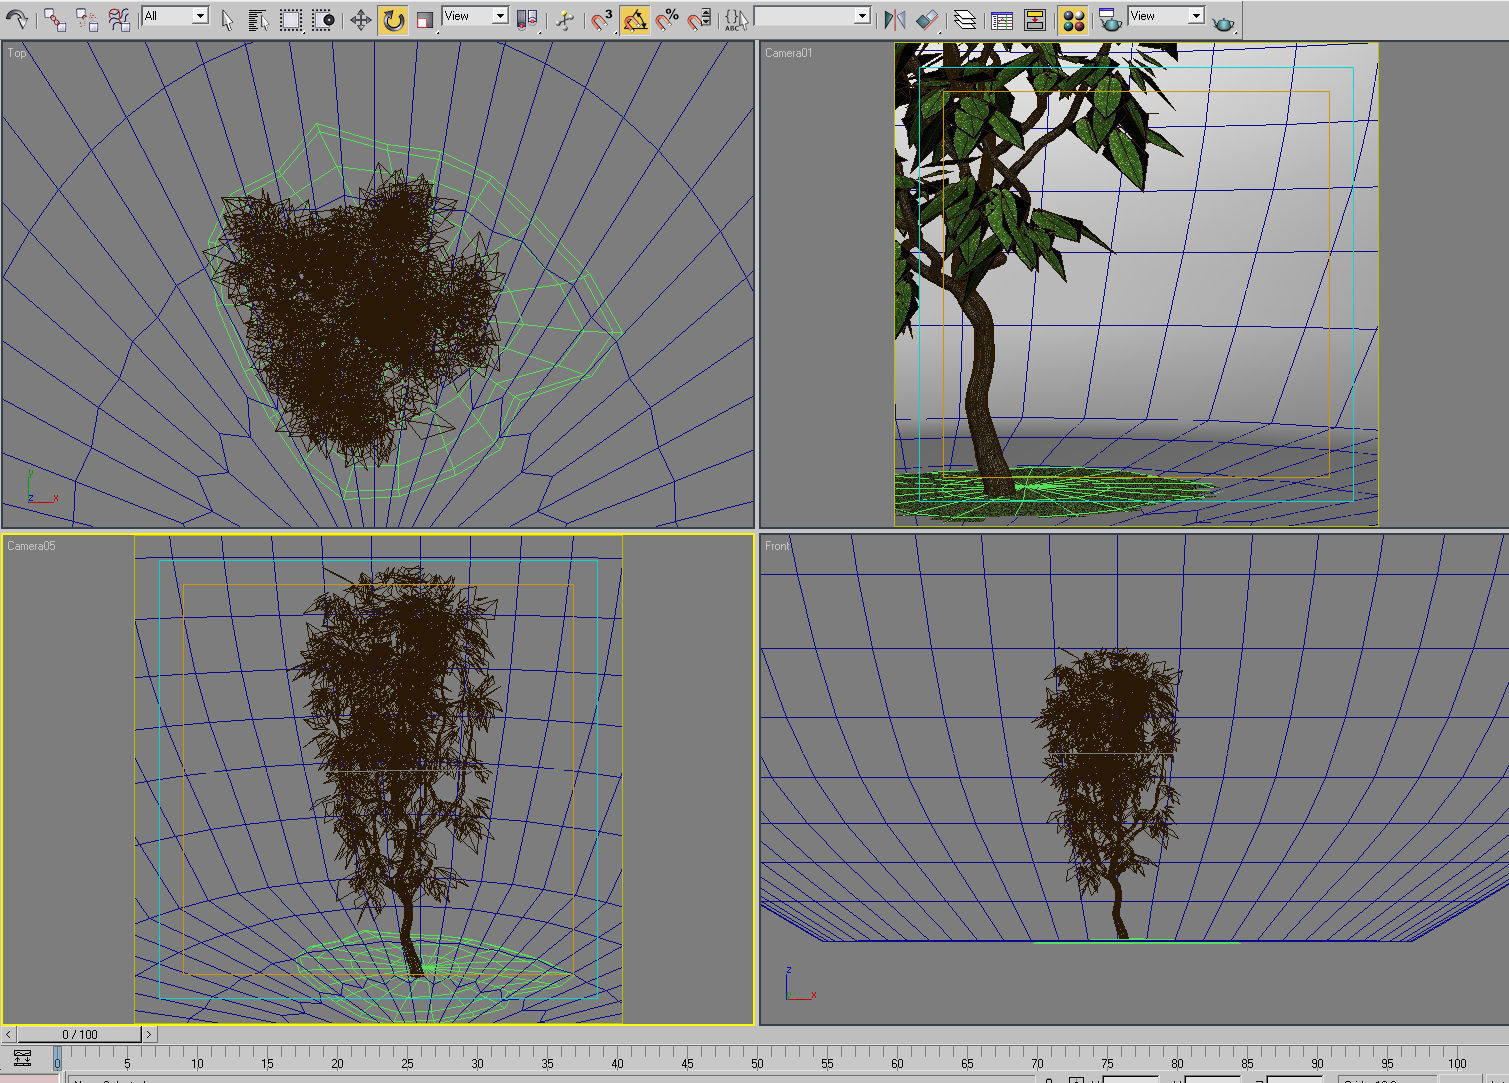Toggle Window/Crossing selection mode
This screenshot has width=1509, height=1083.
(x=322, y=20)
